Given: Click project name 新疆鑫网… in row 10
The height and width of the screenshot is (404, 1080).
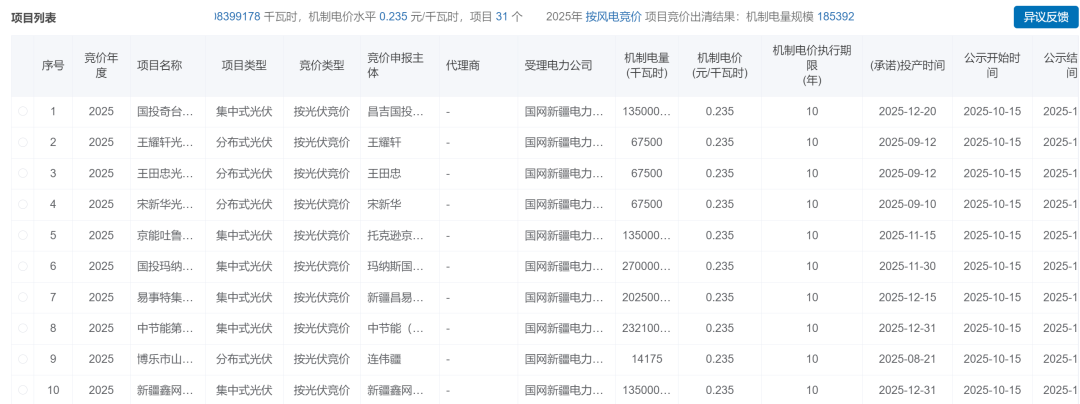Looking at the screenshot, I should click(165, 390).
